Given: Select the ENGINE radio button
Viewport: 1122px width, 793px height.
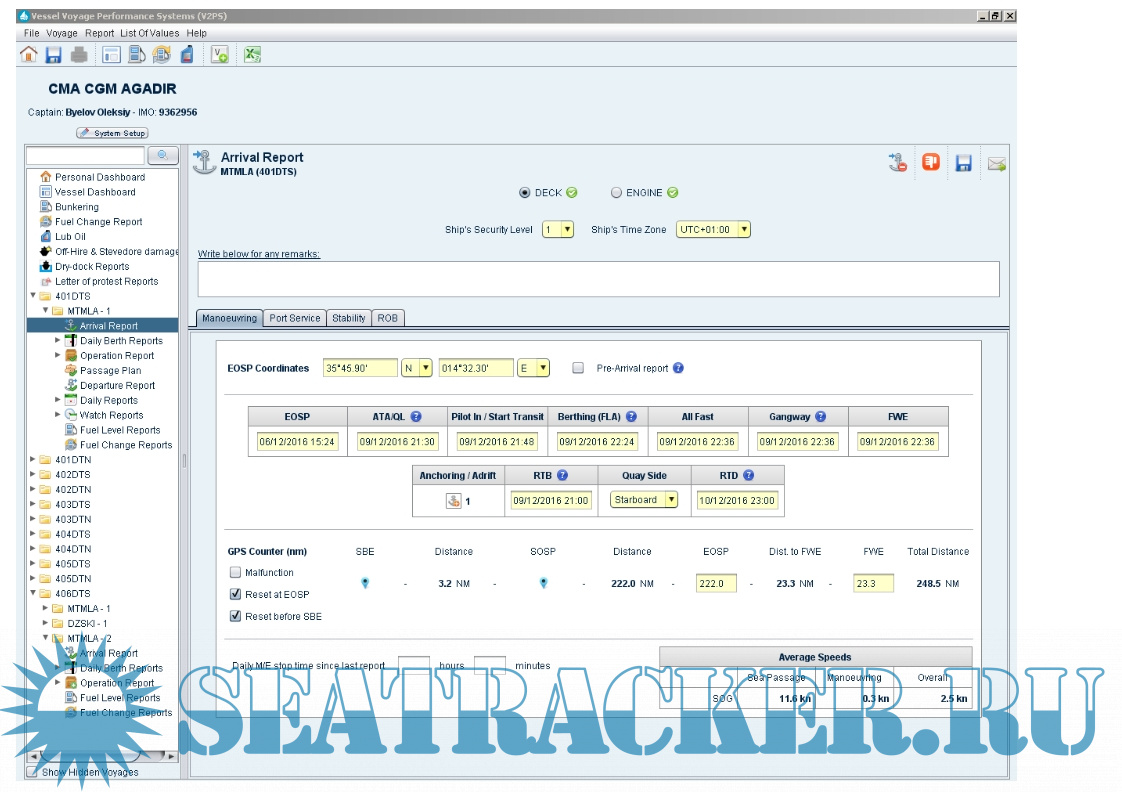Looking at the screenshot, I should point(616,193).
